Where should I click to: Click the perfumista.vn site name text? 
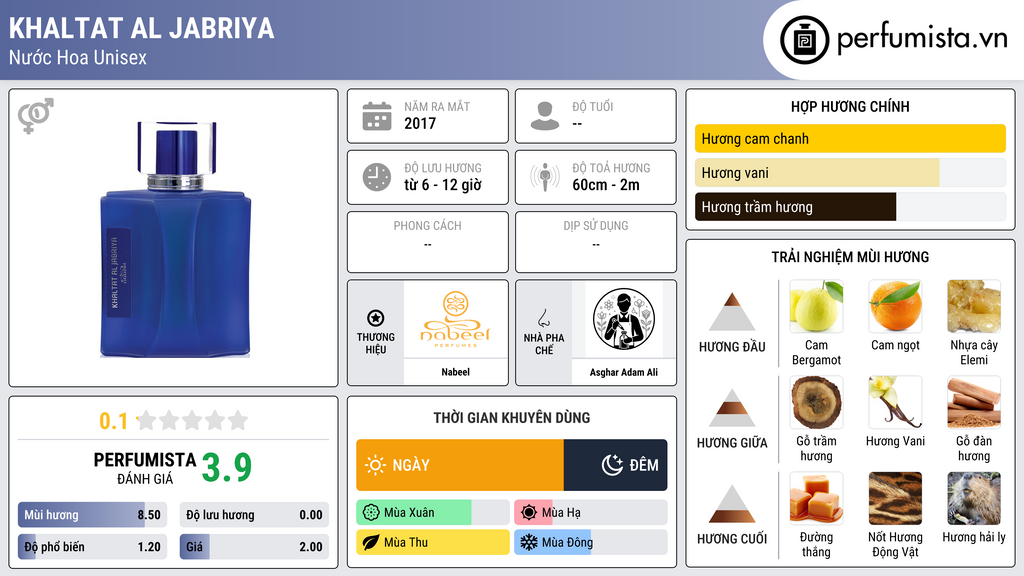pyautogui.click(x=922, y=39)
